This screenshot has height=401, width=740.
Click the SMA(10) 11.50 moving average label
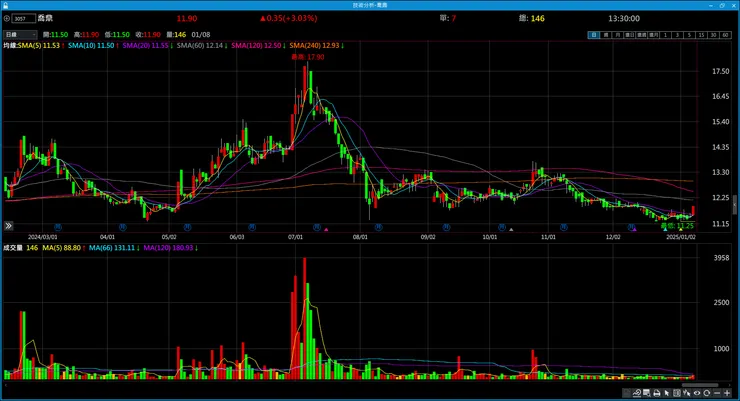click(x=93, y=45)
